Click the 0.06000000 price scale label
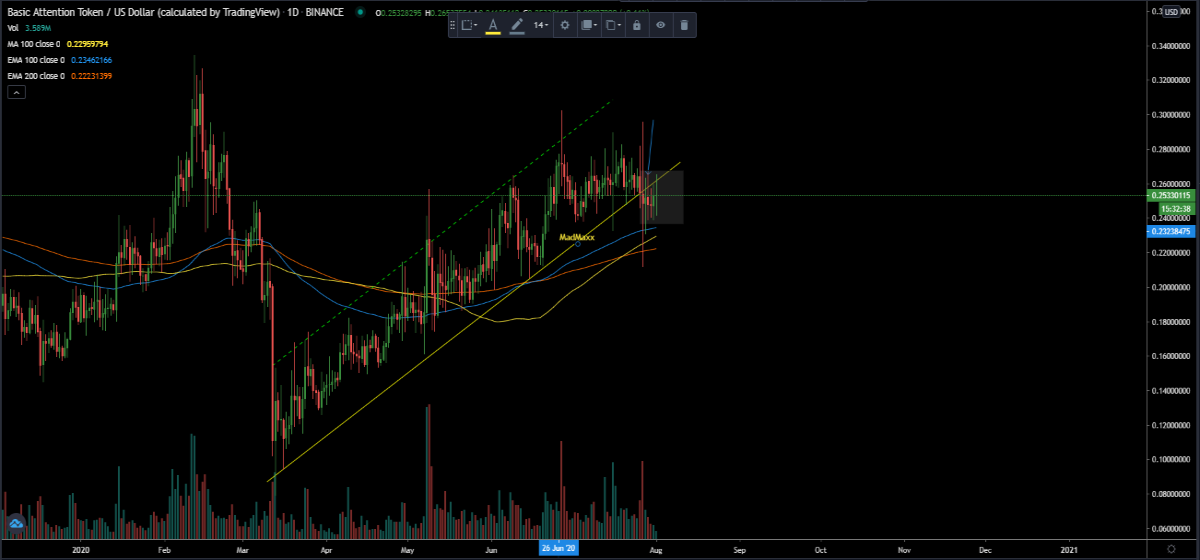Image resolution: width=1200 pixels, height=560 pixels. 1172,528
